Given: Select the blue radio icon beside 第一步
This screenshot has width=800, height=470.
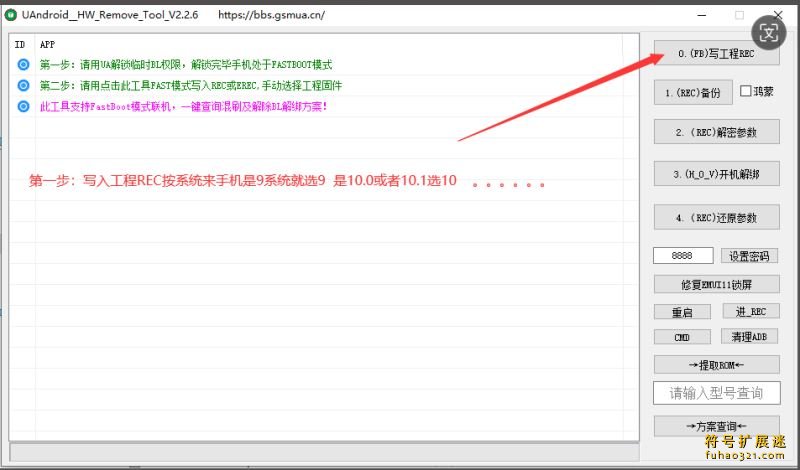Looking at the screenshot, I should (x=23, y=64).
